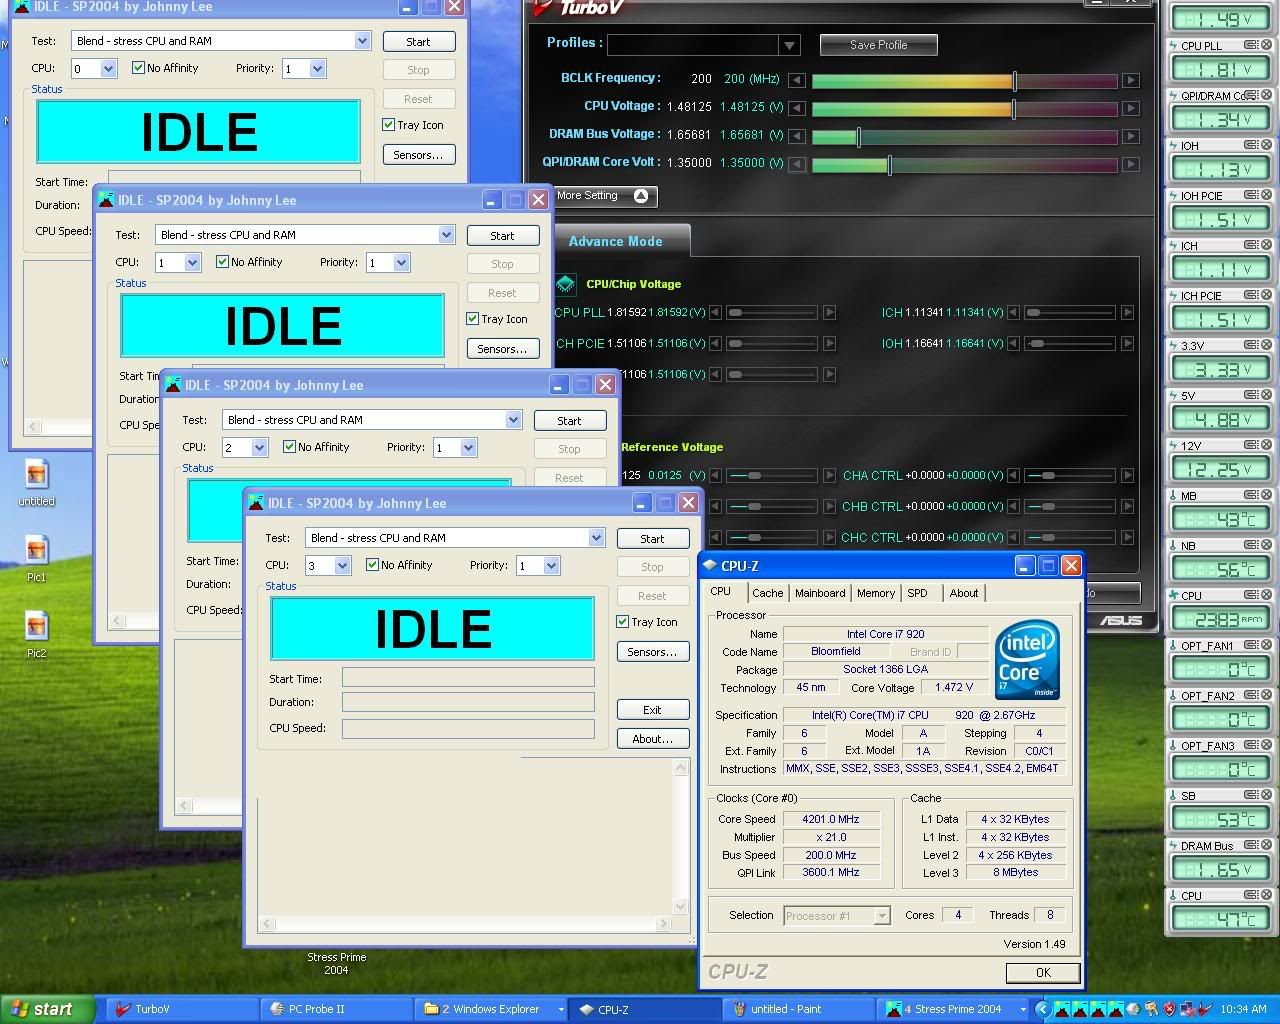Image resolution: width=1280 pixels, height=1024 pixels.
Task: Click Save Profile in TurboV
Action: point(879,45)
